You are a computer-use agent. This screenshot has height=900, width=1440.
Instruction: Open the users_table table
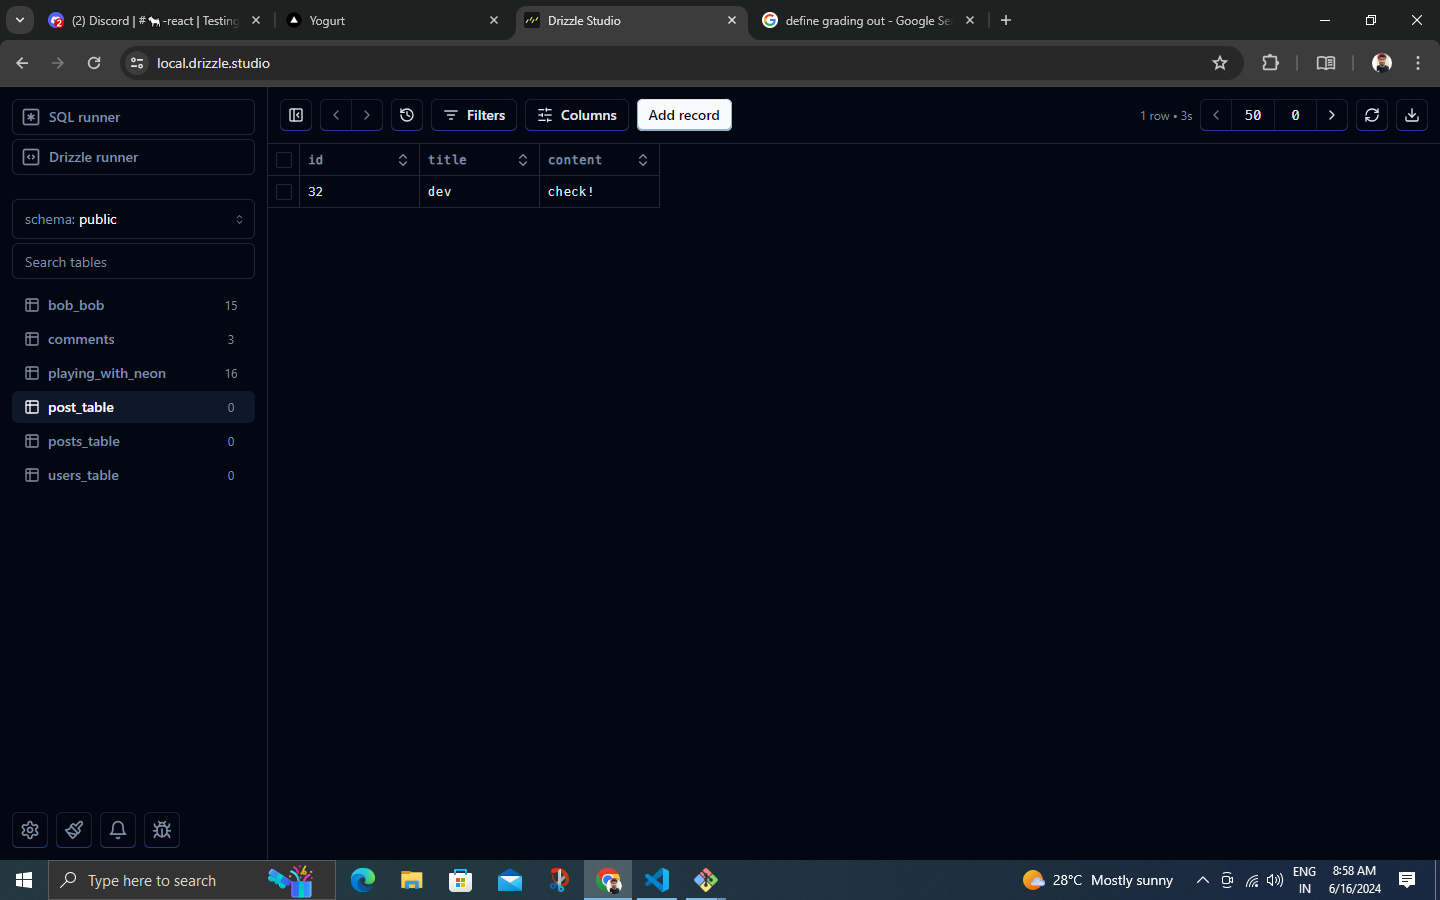coord(133,475)
